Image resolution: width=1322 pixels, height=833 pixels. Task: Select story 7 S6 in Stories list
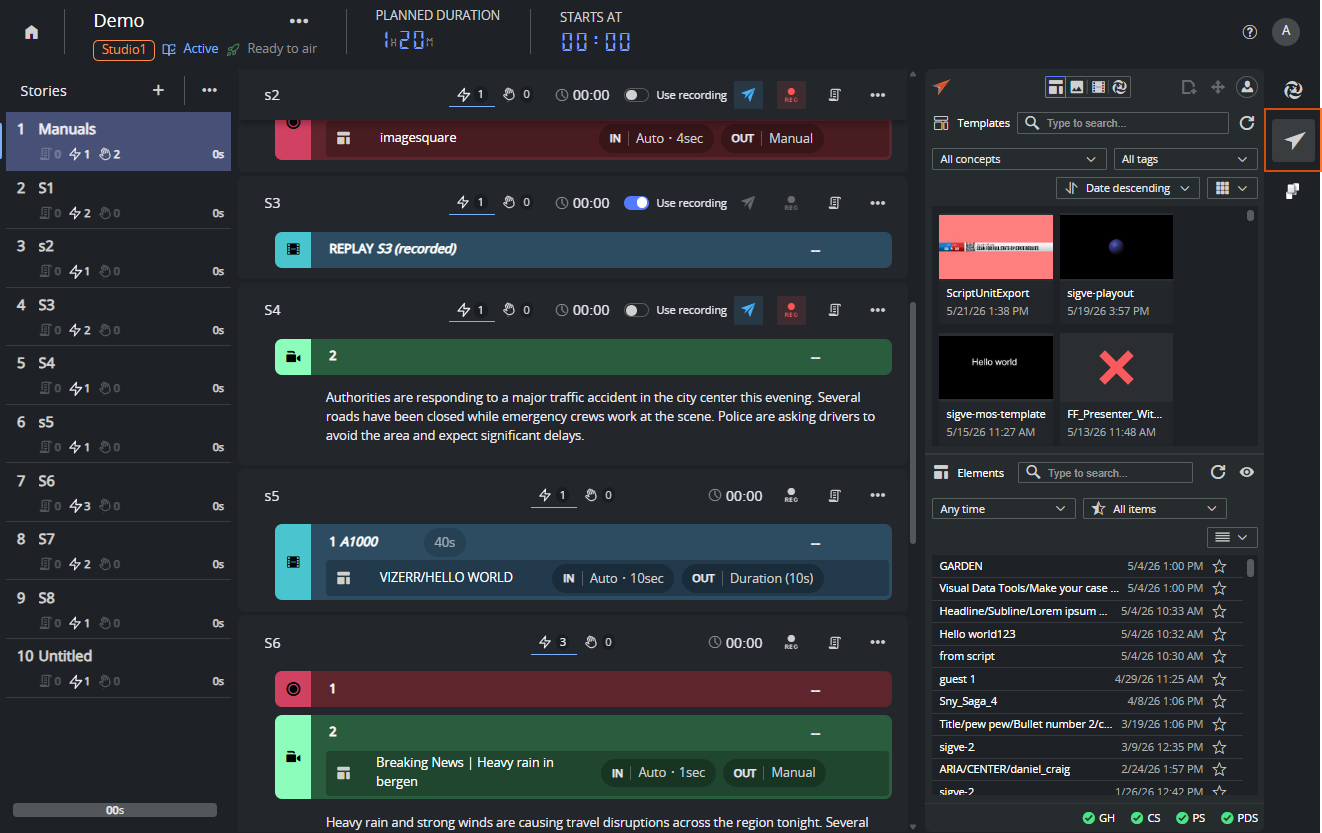(x=118, y=491)
